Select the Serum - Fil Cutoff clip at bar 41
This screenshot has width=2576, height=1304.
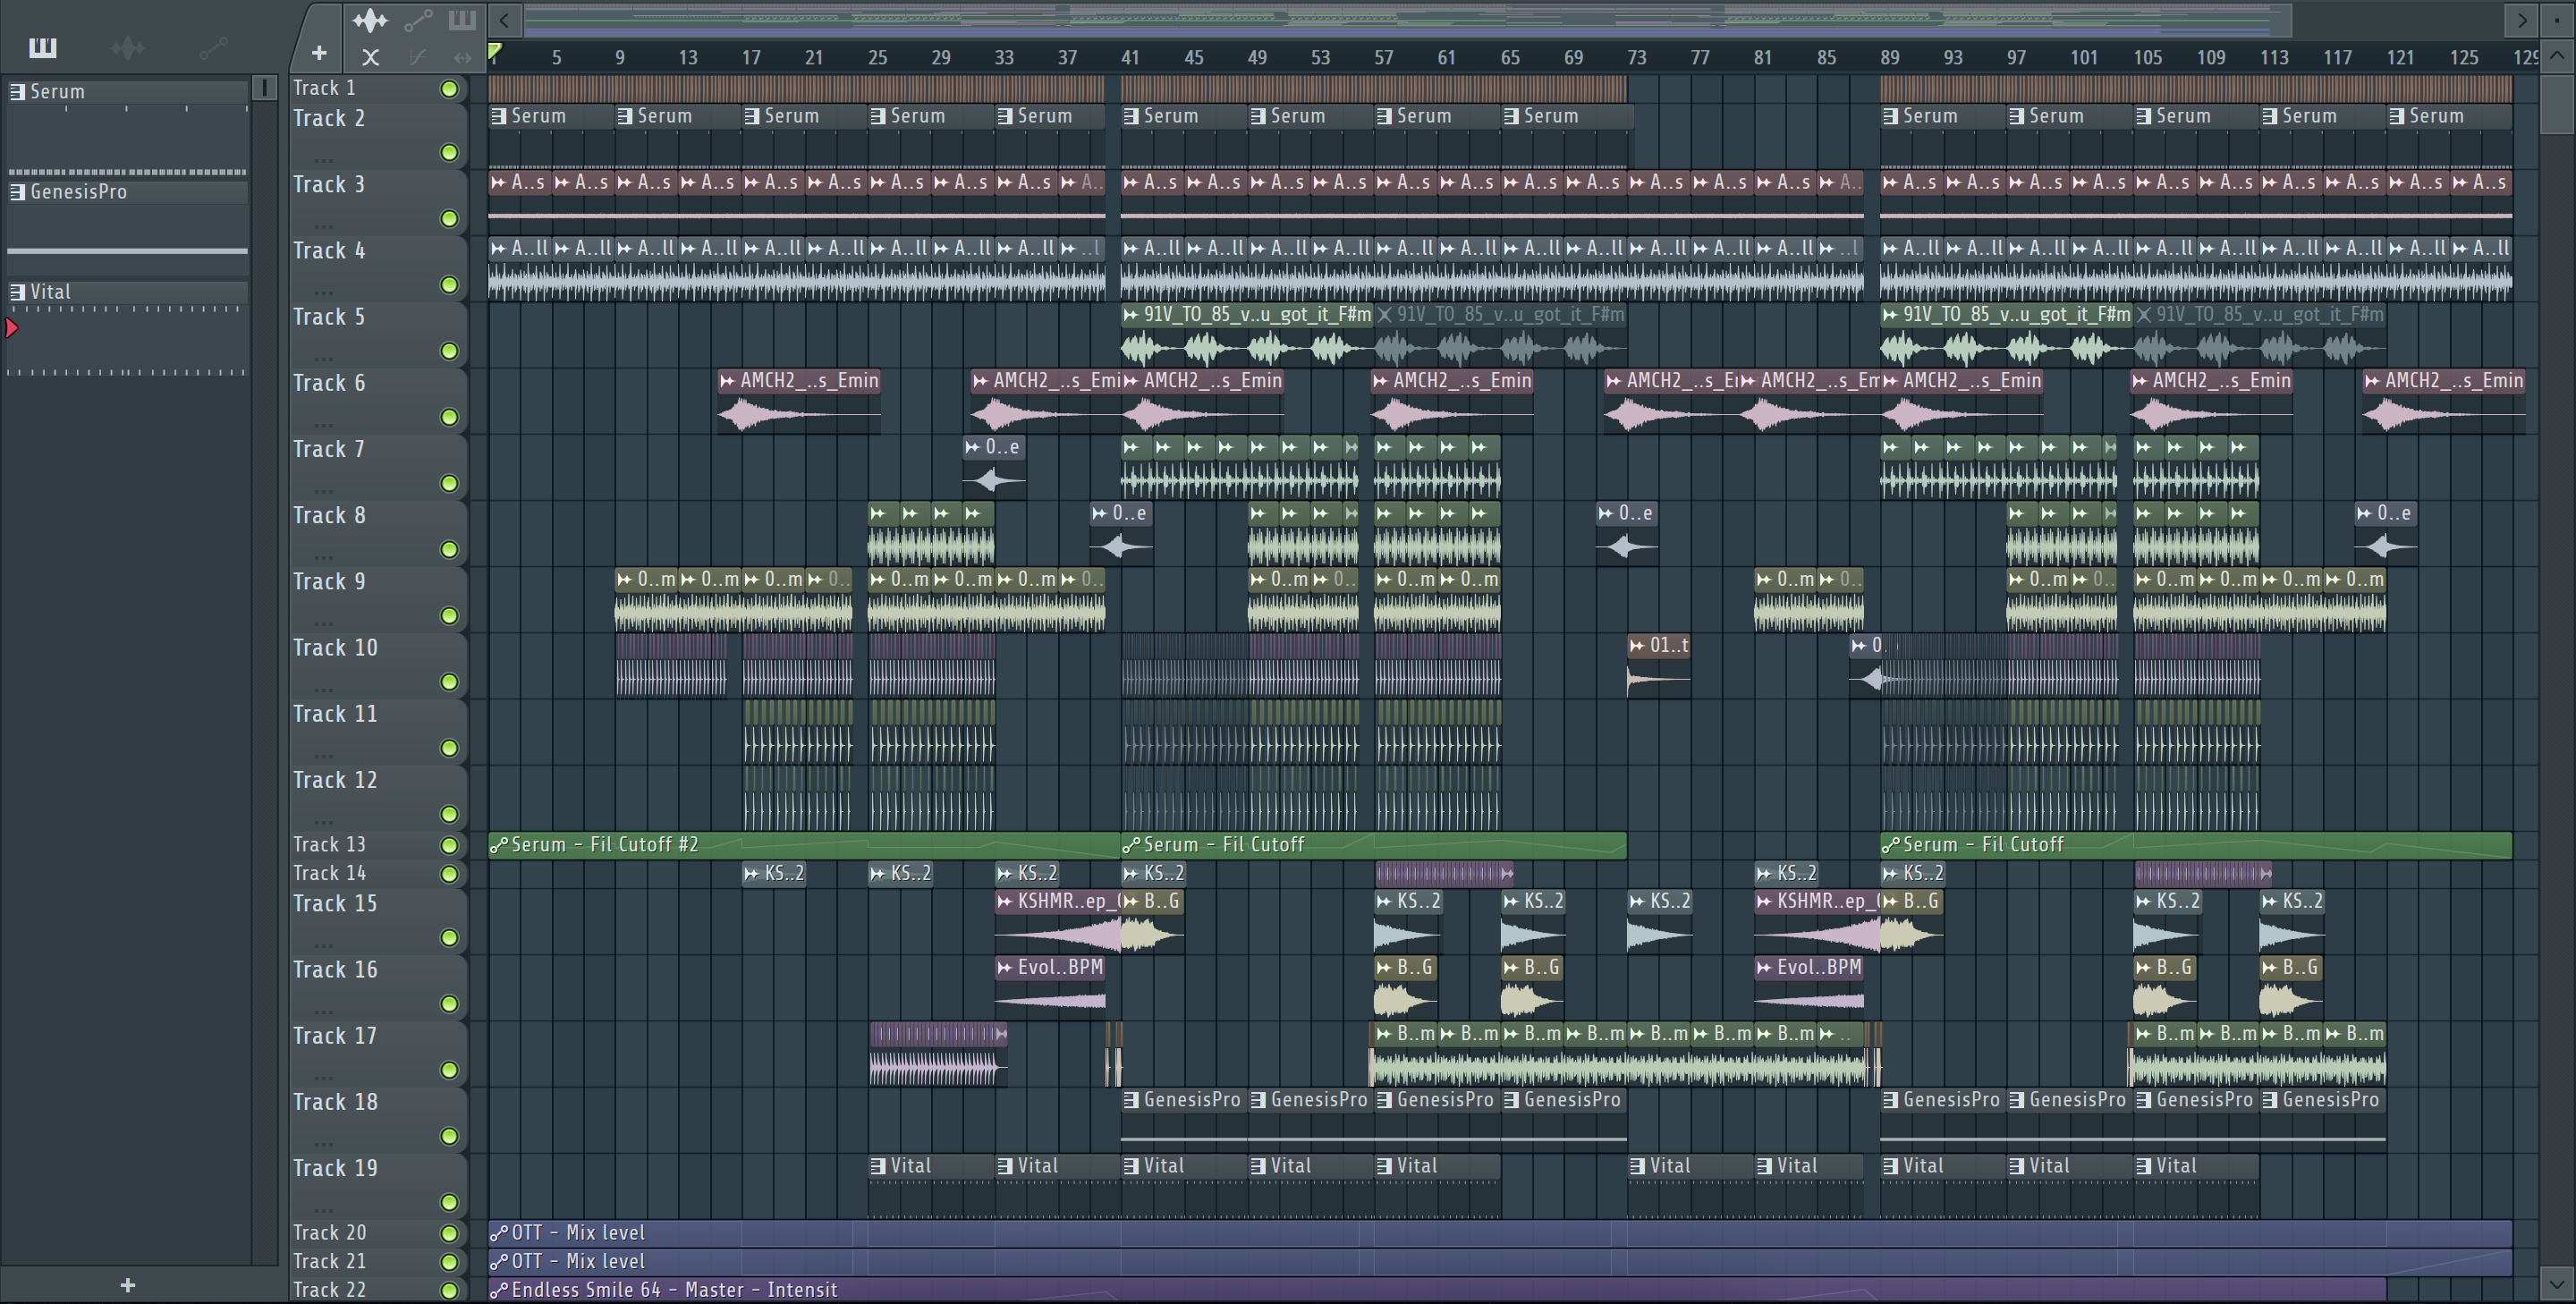1374,845
